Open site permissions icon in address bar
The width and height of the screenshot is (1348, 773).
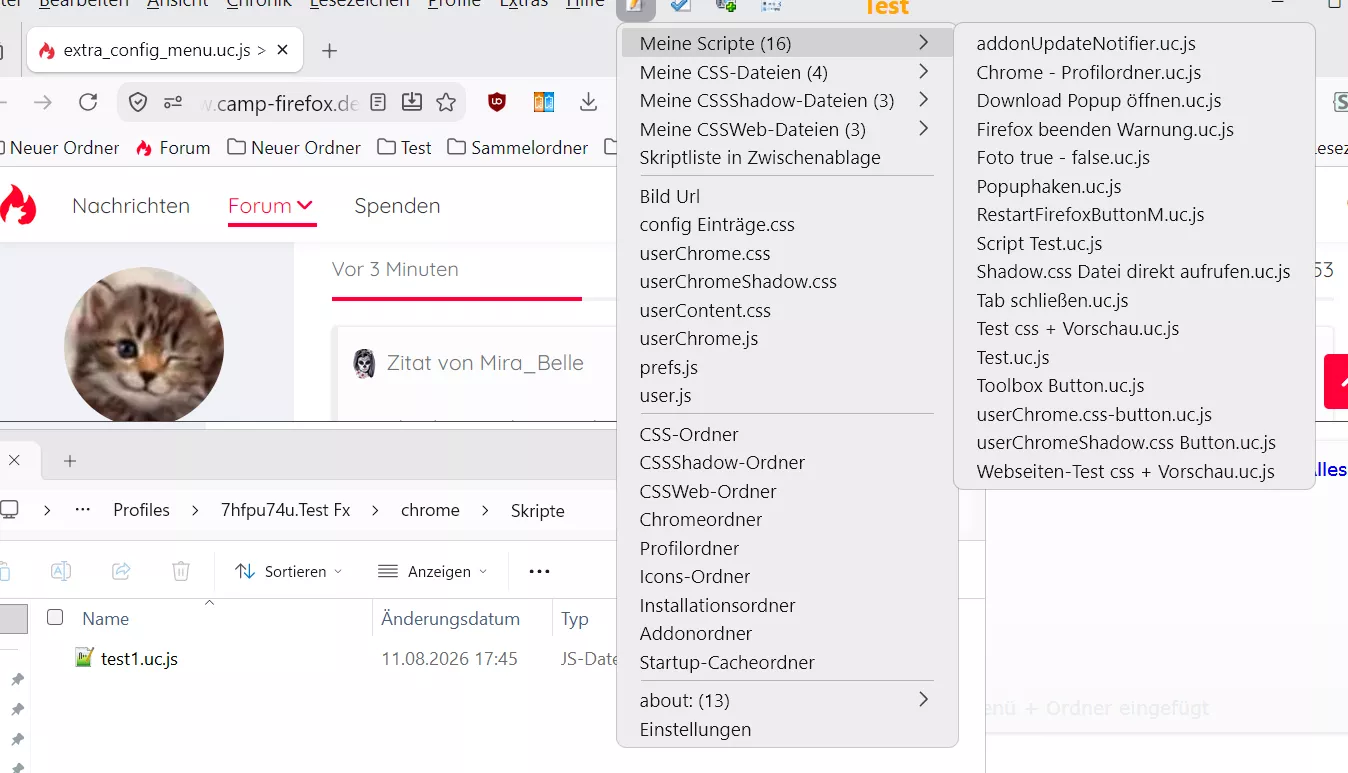[x=173, y=102]
